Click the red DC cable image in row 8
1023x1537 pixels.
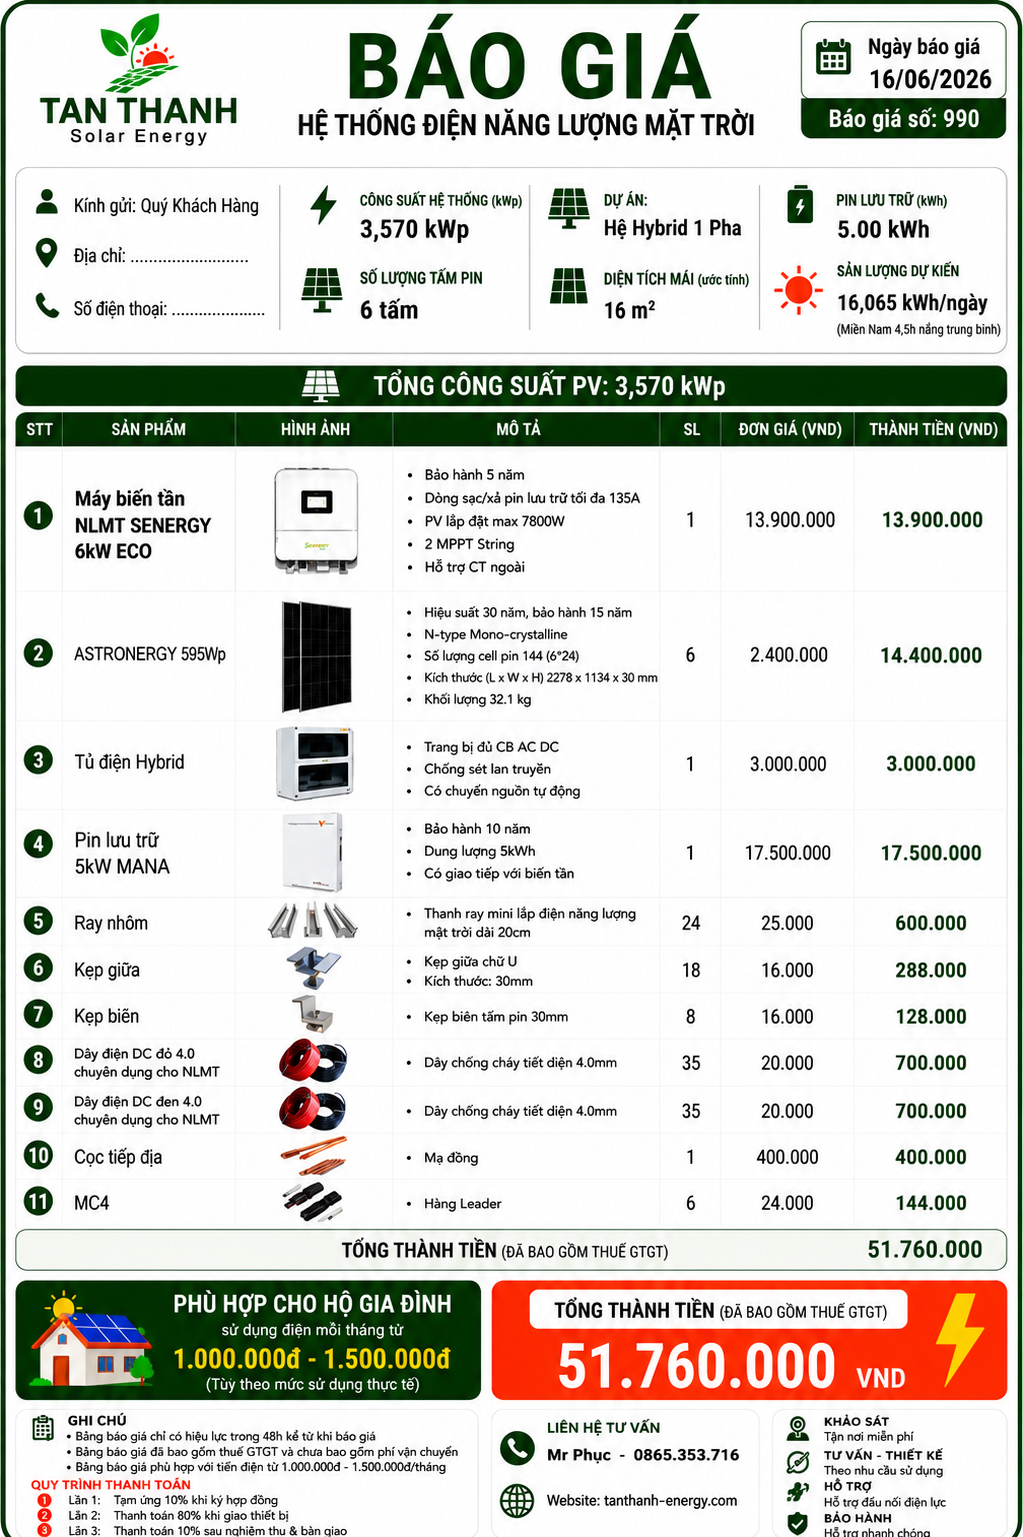click(x=313, y=1061)
